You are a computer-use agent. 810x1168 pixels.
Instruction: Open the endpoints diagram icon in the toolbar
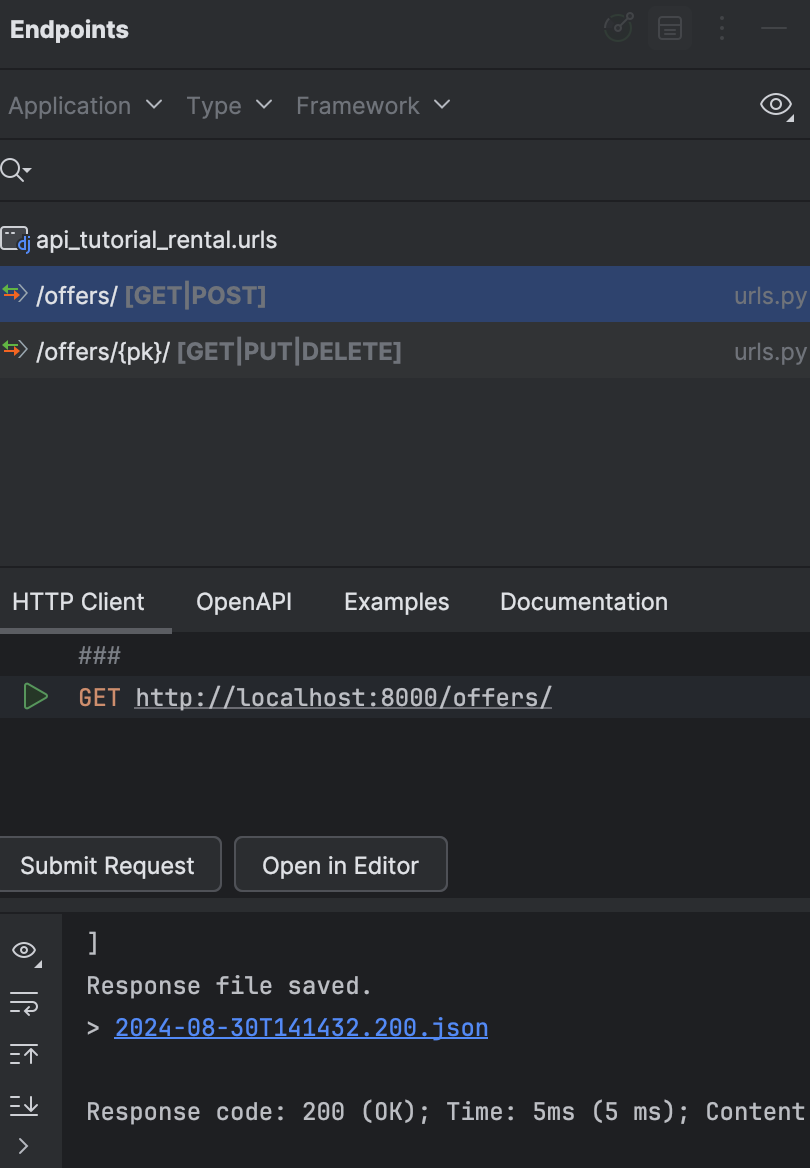[617, 28]
